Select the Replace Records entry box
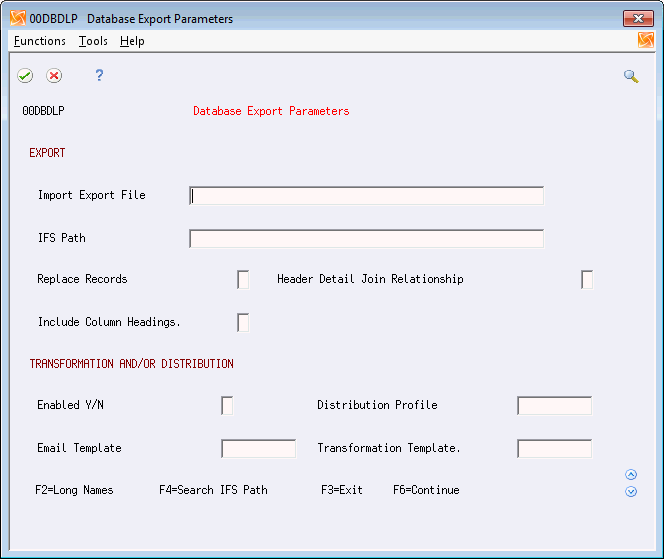Screen dimensions: 664x559 243,280
